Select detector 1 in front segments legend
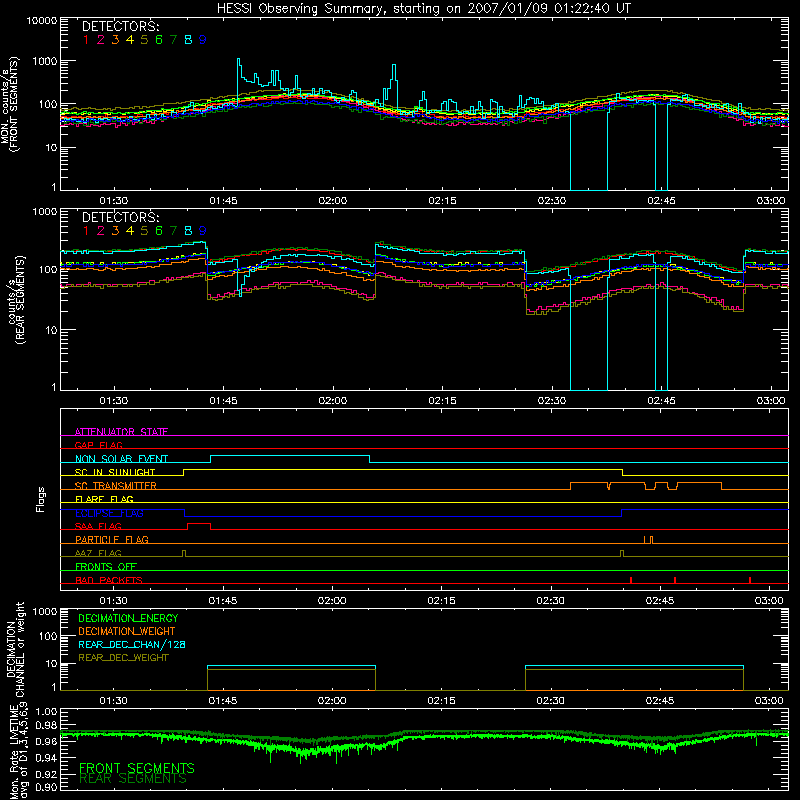The image size is (800, 800). [x=86, y=40]
